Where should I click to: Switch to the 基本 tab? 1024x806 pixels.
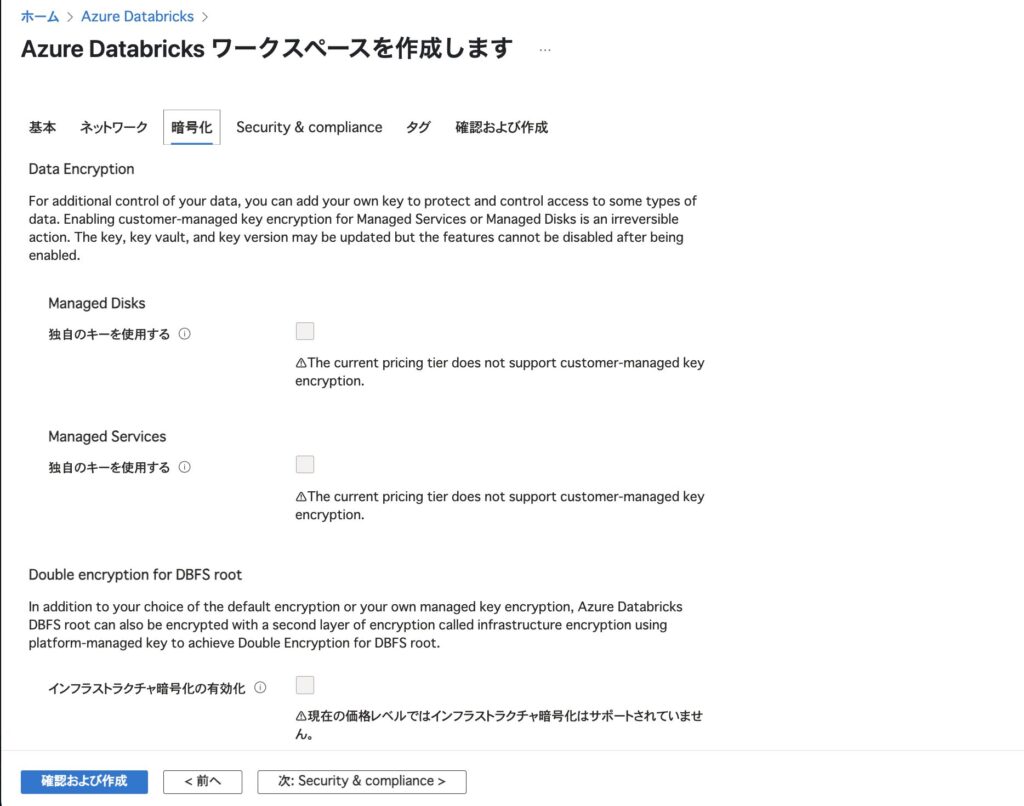pyautogui.click(x=42, y=127)
